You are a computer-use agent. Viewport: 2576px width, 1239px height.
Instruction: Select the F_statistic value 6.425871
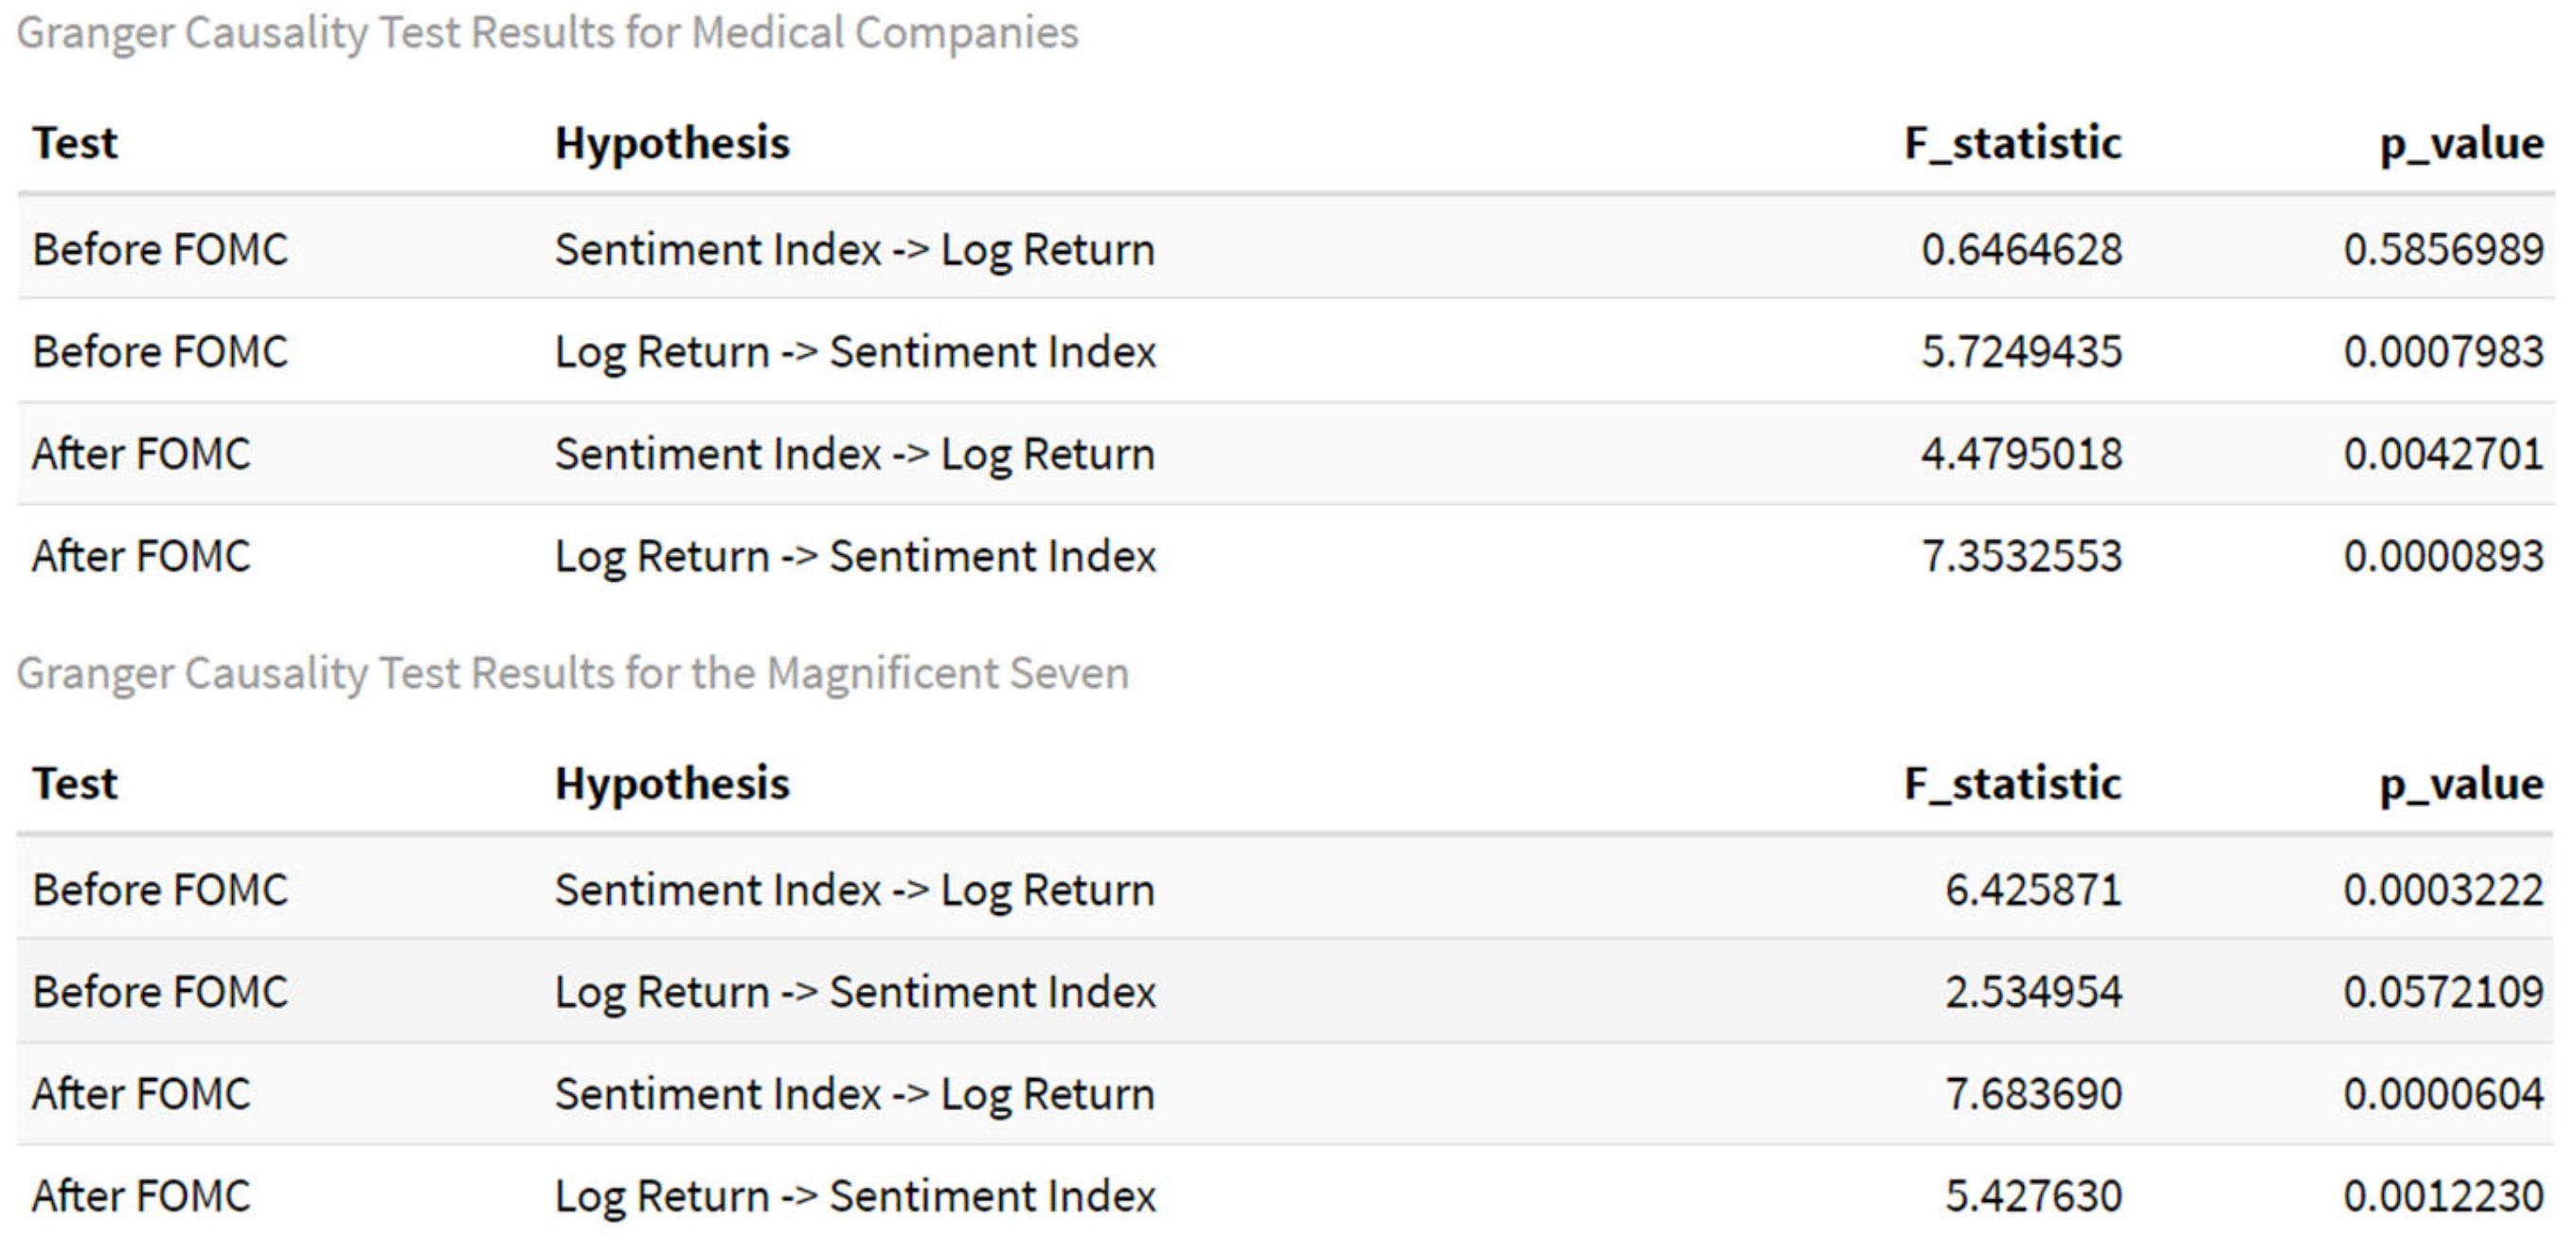tap(2033, 890)
